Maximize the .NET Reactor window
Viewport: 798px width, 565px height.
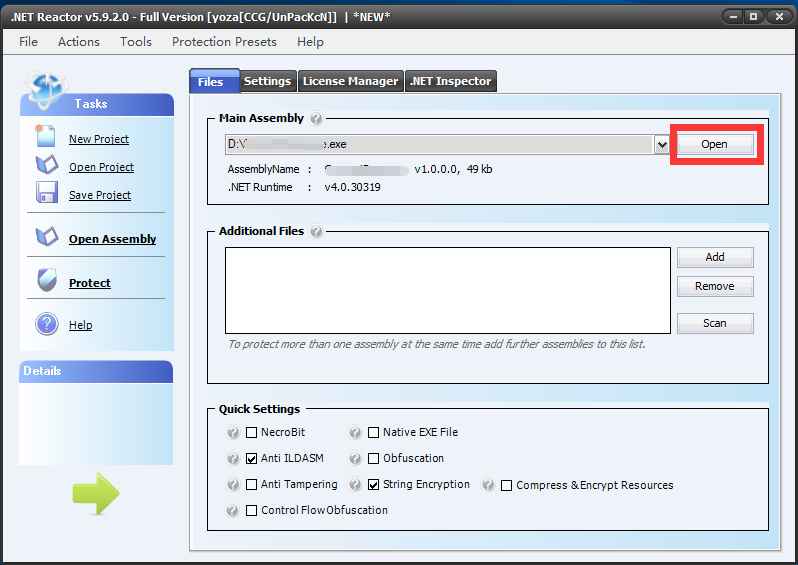click(754, 17)
